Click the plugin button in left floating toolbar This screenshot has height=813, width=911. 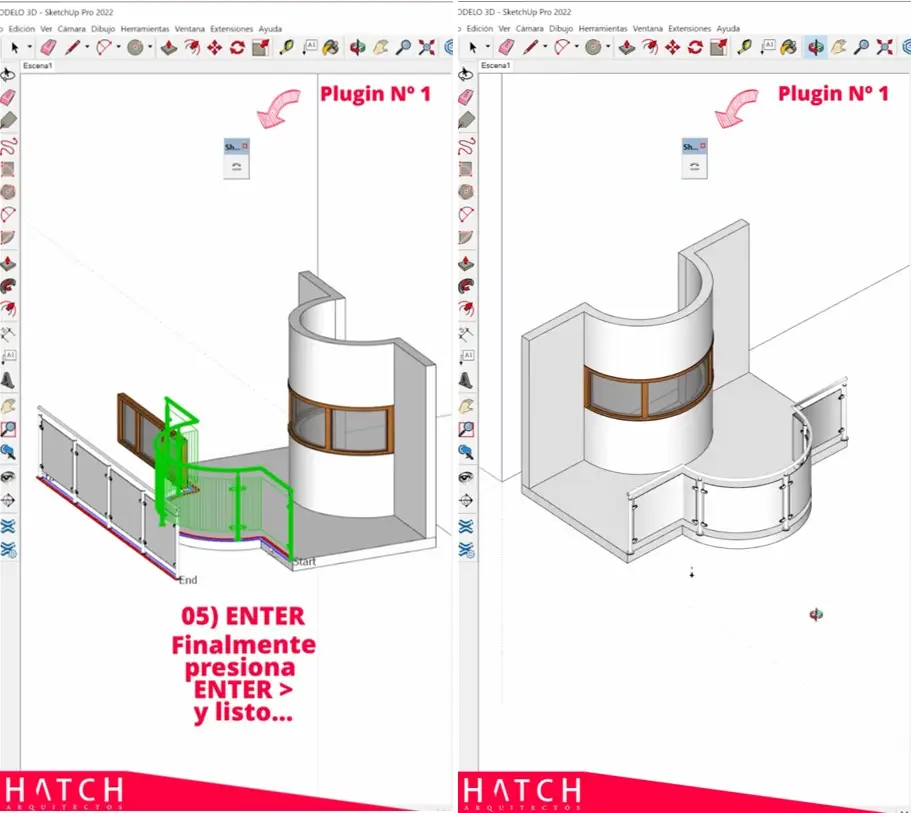[x=236, y=167]
